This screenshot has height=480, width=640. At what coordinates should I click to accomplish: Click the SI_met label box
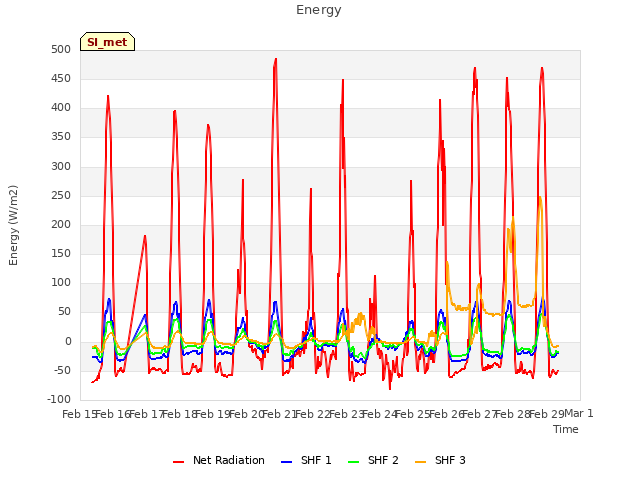click(x=107, y=42)
